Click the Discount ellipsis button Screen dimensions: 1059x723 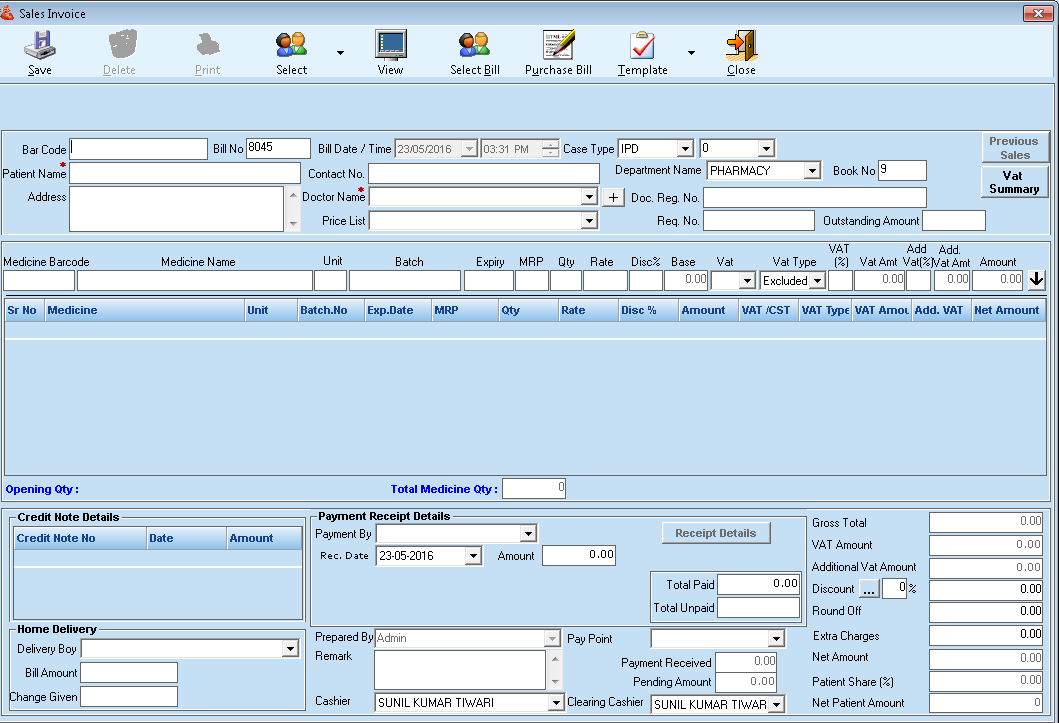tap(868, 590)
